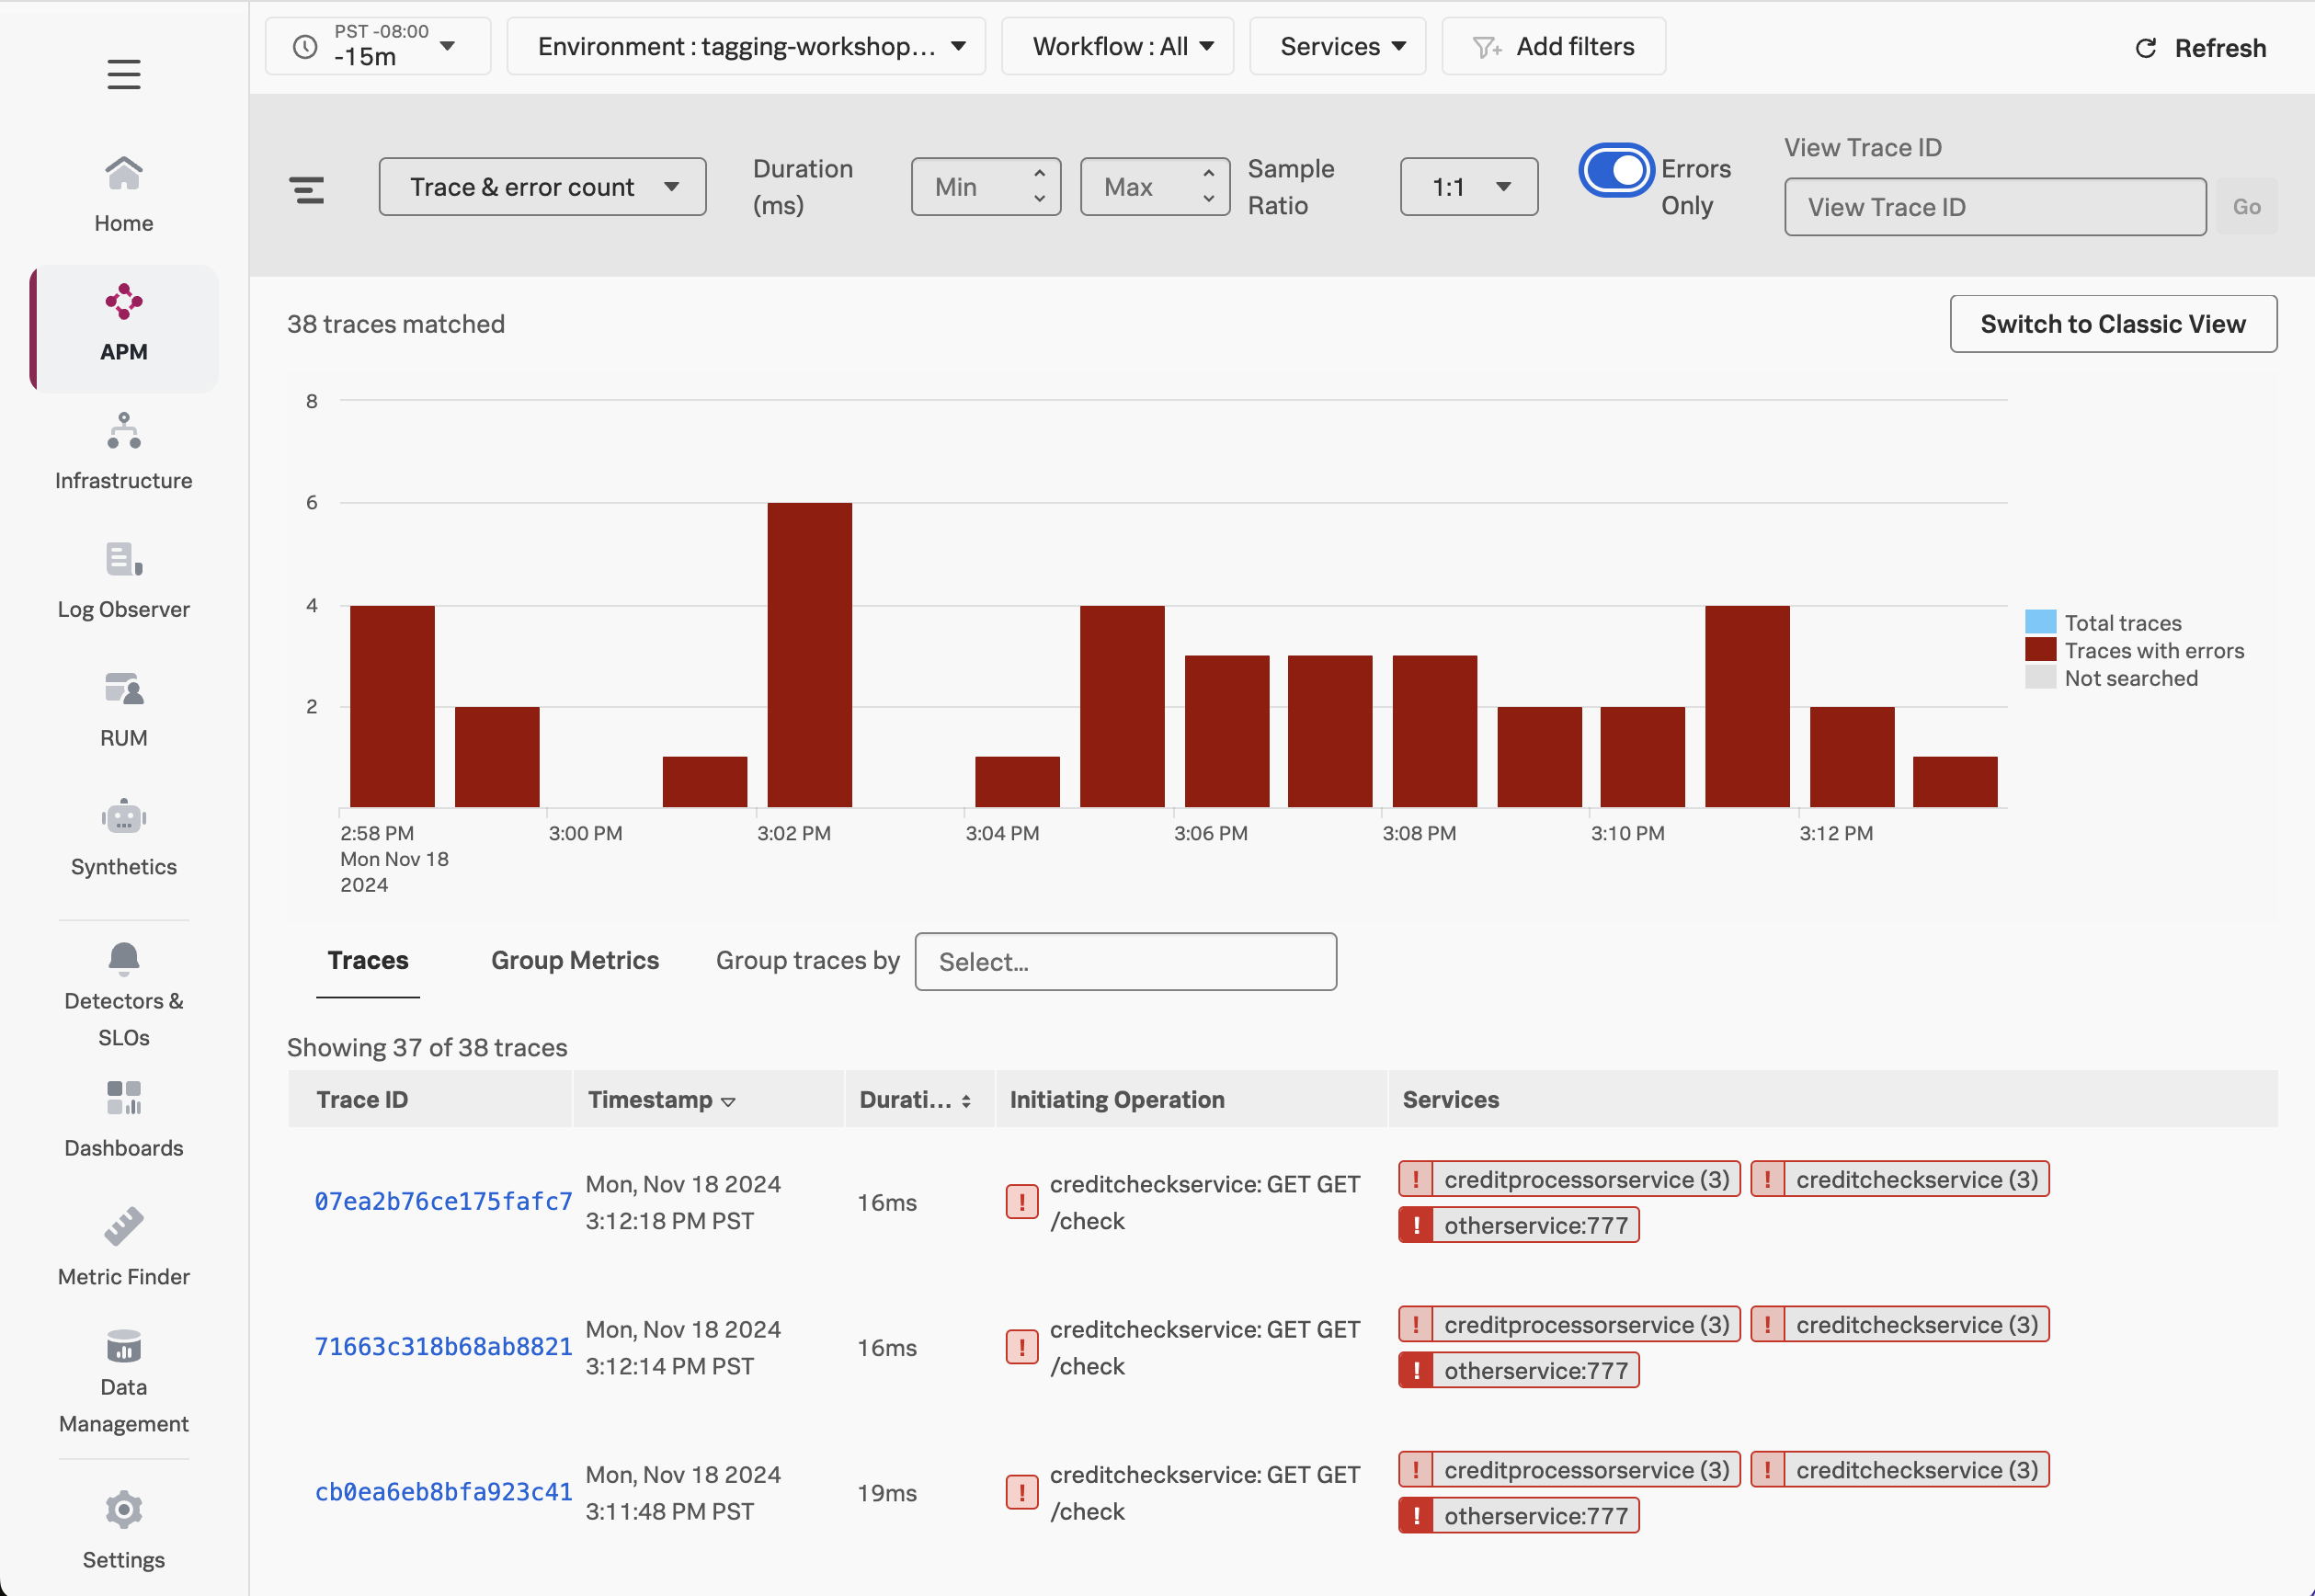Image resolution: width=2315 pixels, height=1596 pixels.
Task: Switch to Group Metrics tab
Action: point(574,960)
